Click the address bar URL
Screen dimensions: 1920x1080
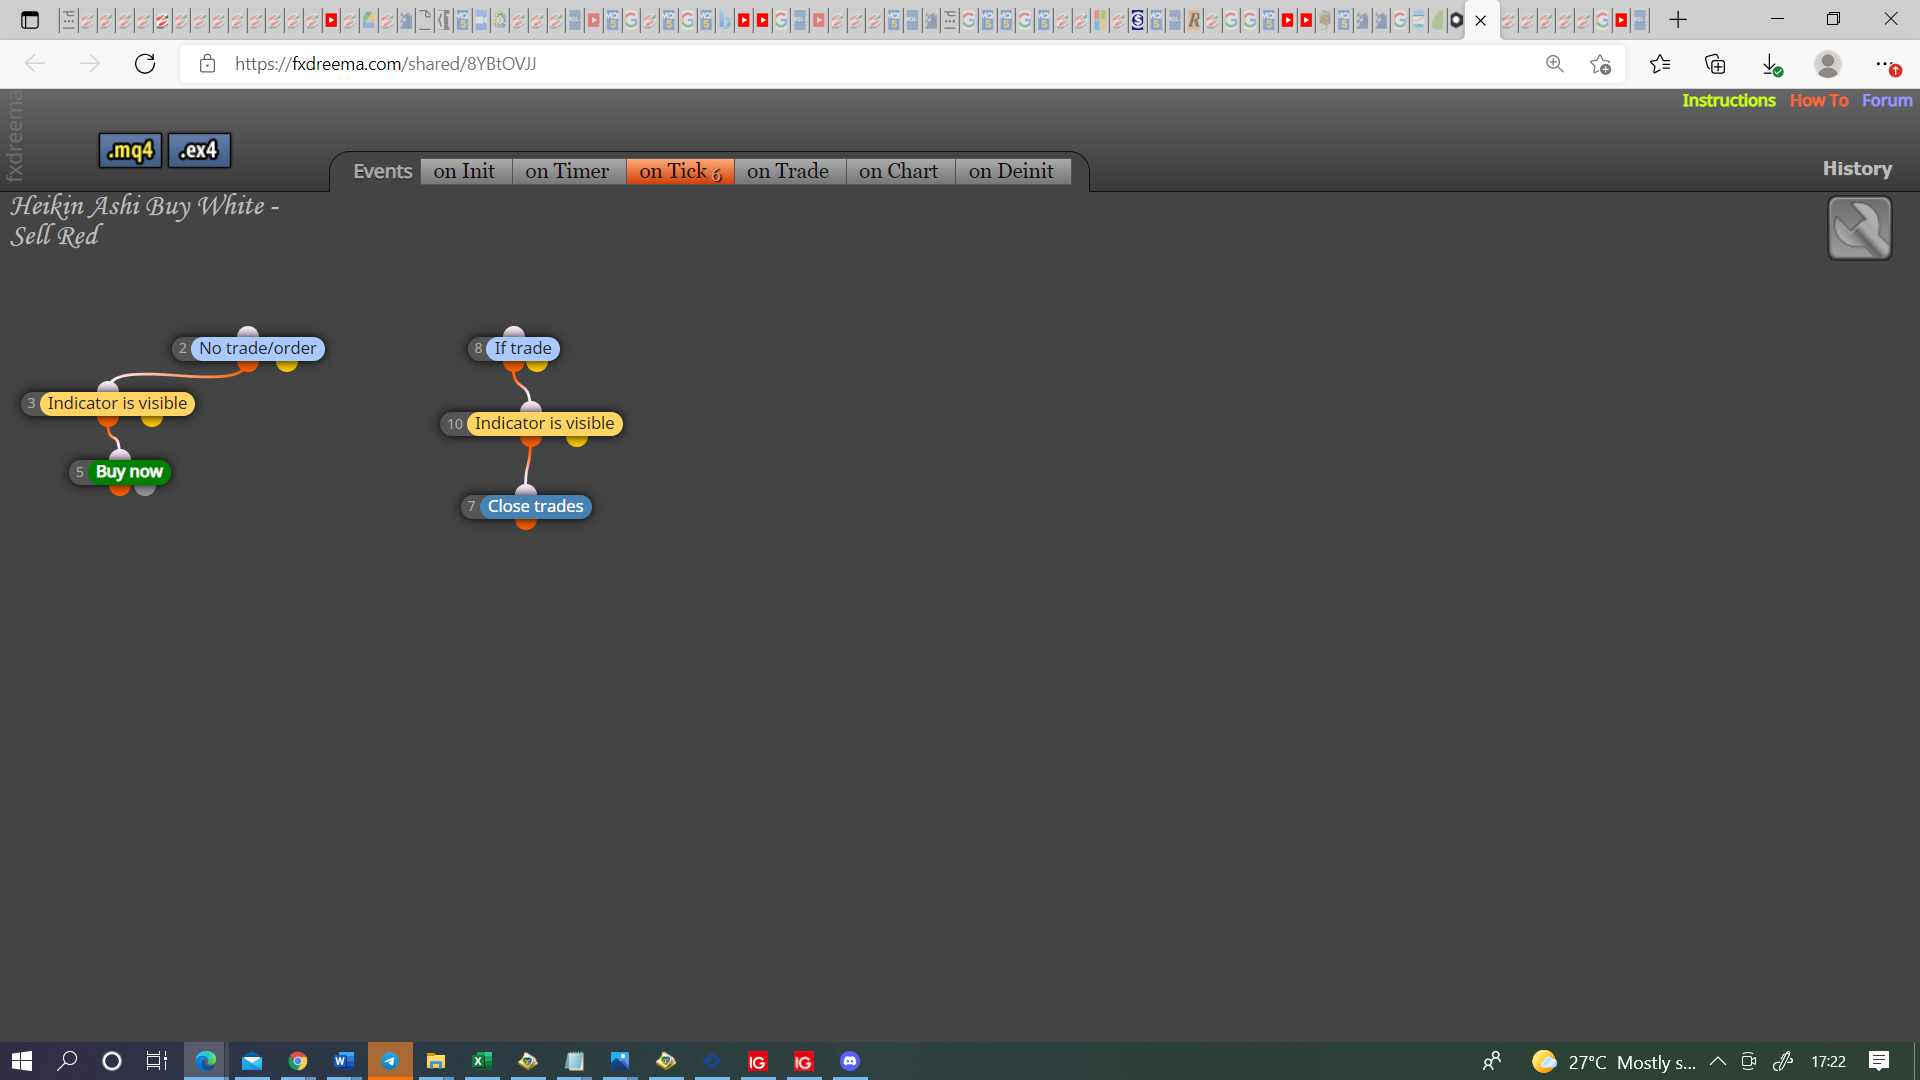385,64
